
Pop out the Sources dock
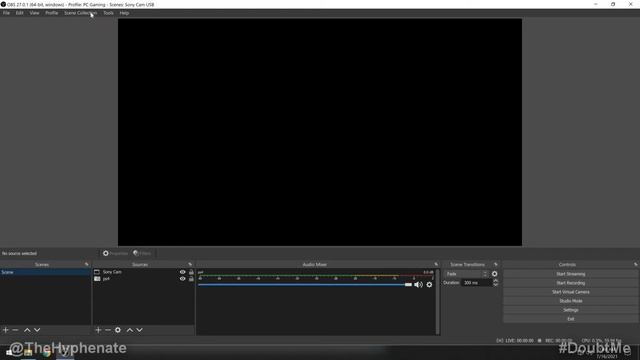pyautogui.click(x=190, y=264)
